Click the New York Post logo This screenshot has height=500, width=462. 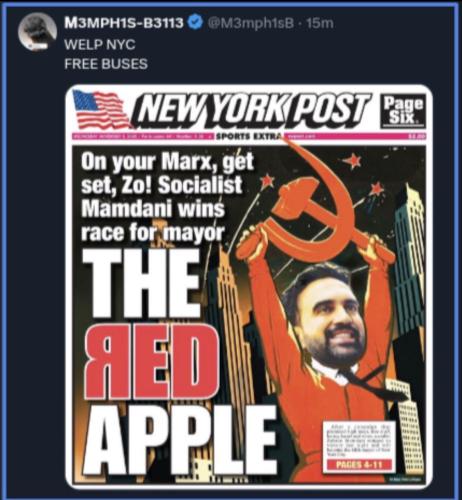(x=251, y=112)
